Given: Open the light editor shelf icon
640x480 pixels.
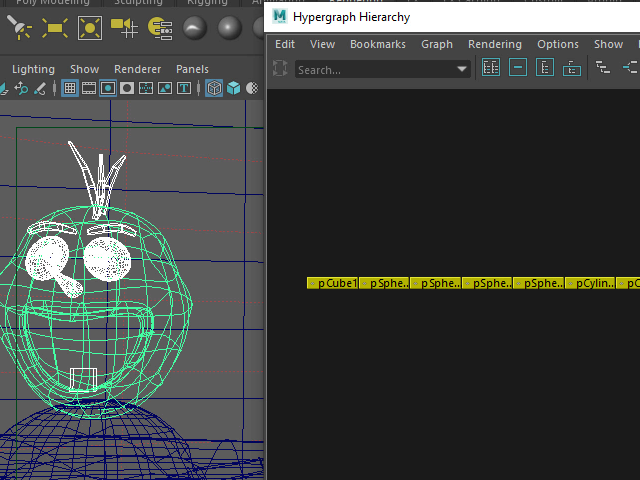Looking at the screenshot, I should [x=160, y=28].
